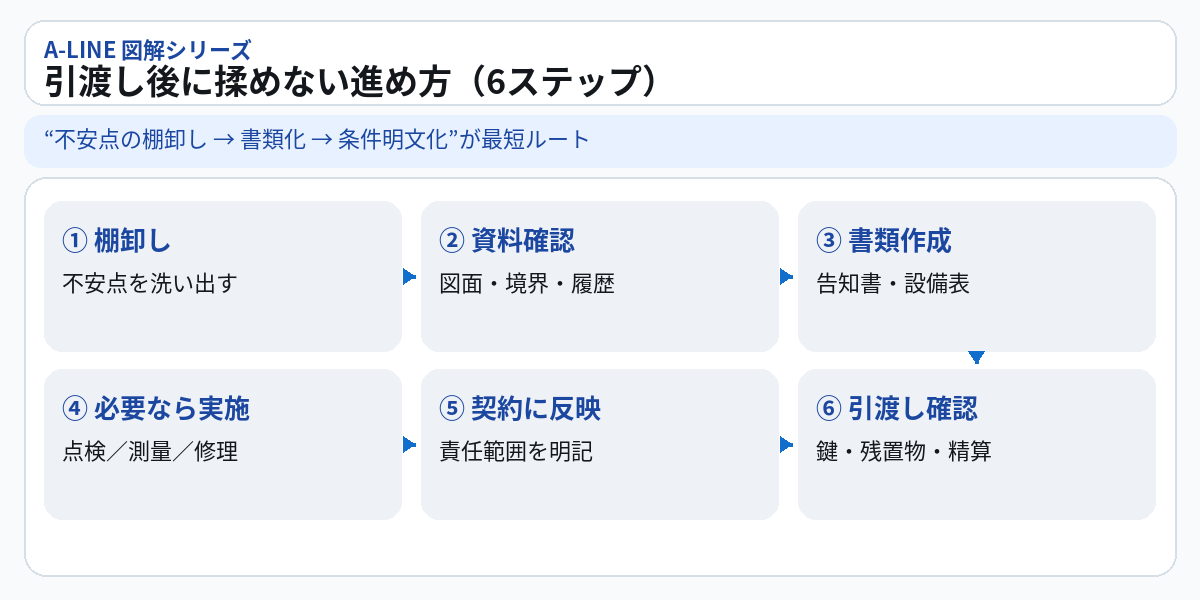The height and width of the screenshot is (600, 1200).
Task: Click arrow between 必要なら実施 and 契約に反映
Action: click(x=409, y=445)
